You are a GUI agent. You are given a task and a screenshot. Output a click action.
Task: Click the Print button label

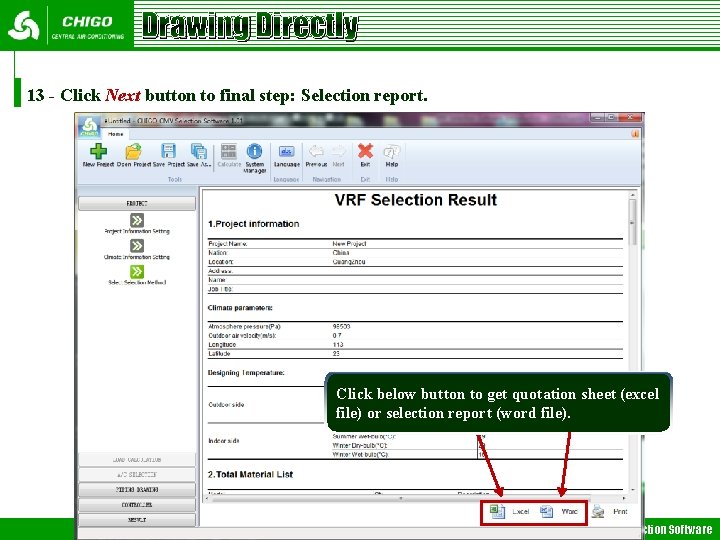pos(620,512)
